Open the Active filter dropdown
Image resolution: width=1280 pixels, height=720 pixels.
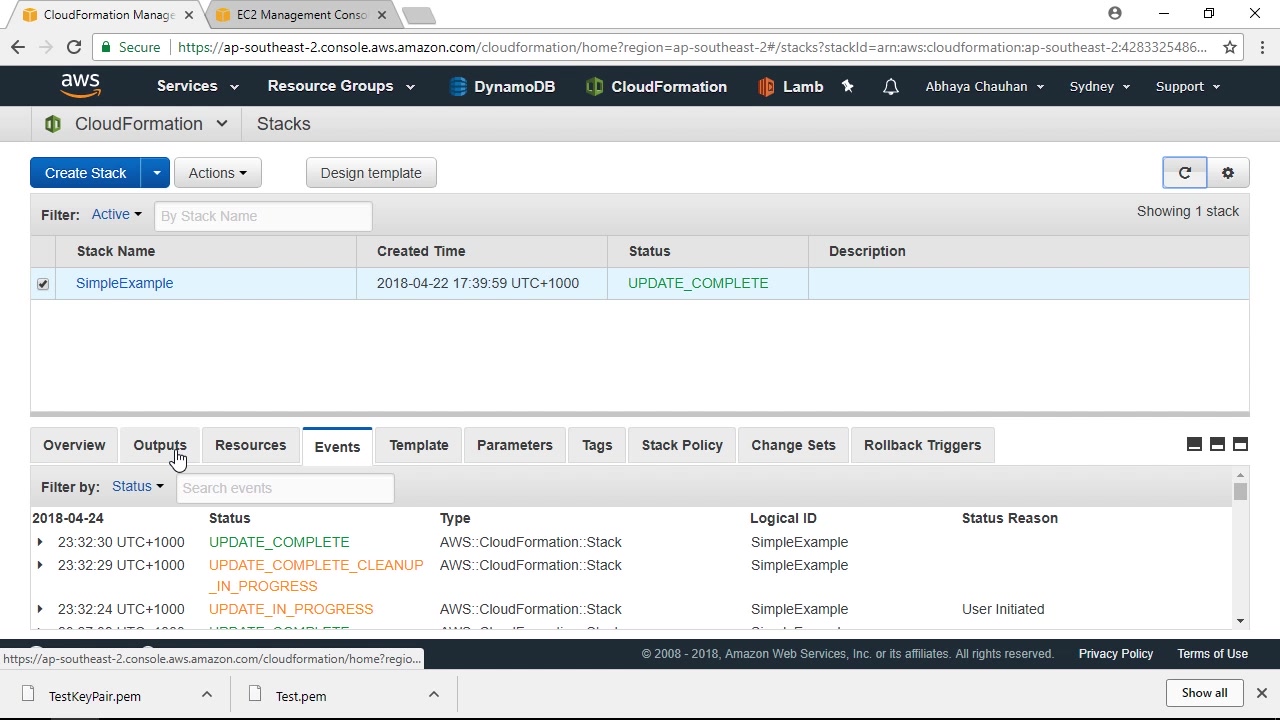pyautogui.click(x=116, y=214)
